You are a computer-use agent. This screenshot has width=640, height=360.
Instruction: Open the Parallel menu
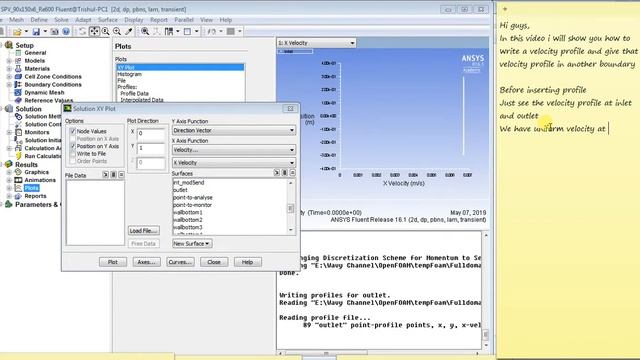tap(184, 20)
